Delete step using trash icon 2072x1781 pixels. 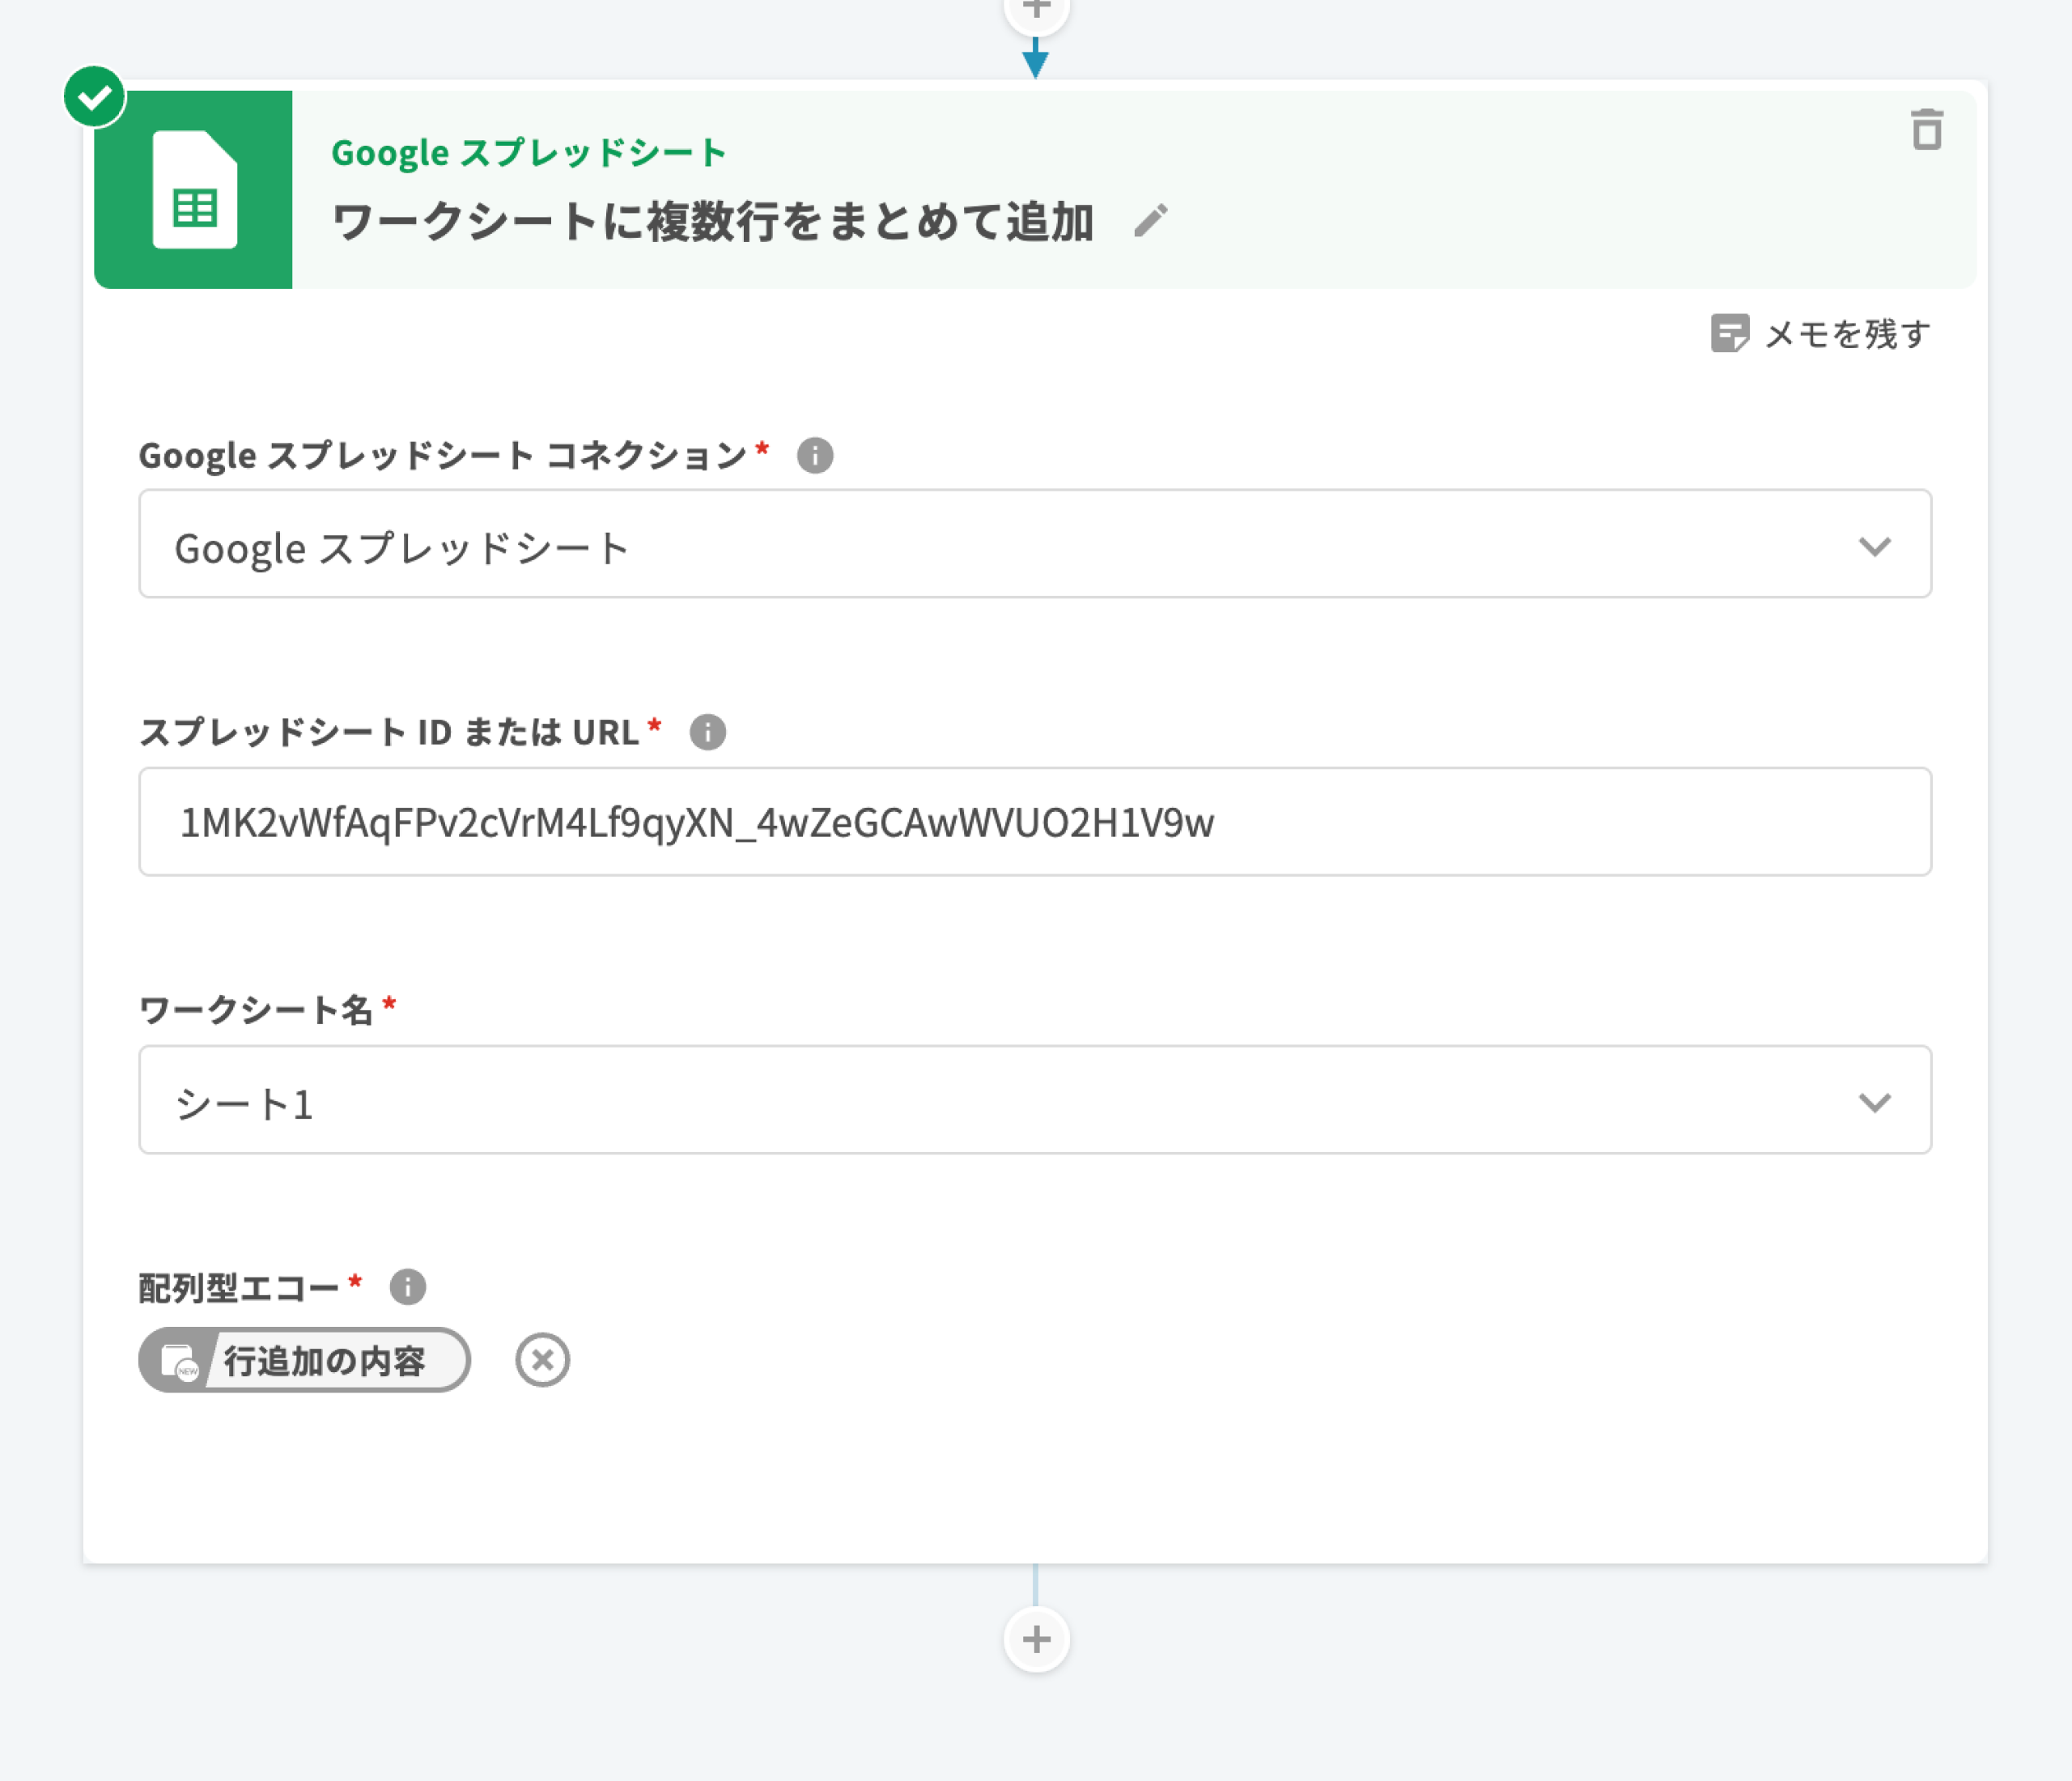1926,130
